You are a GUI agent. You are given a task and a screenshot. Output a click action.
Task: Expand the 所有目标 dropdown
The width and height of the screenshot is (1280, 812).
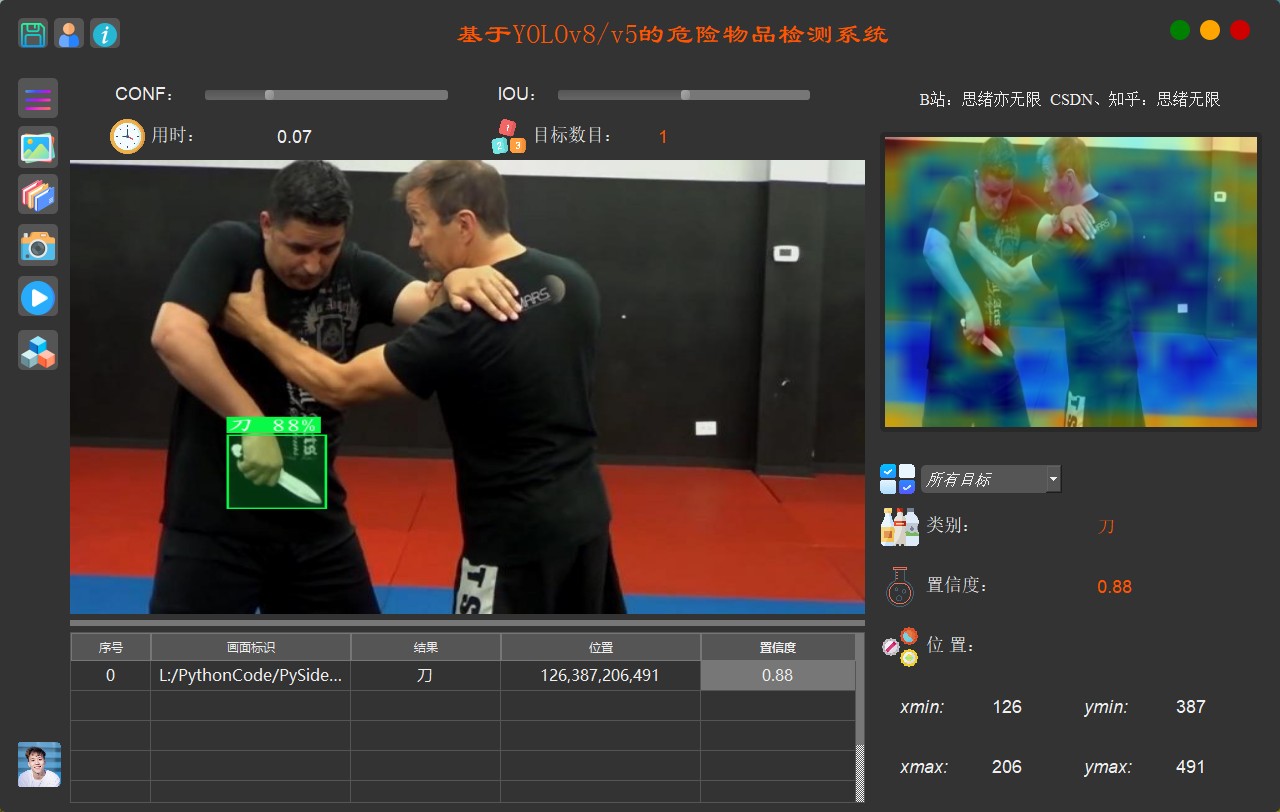point(985,479)
